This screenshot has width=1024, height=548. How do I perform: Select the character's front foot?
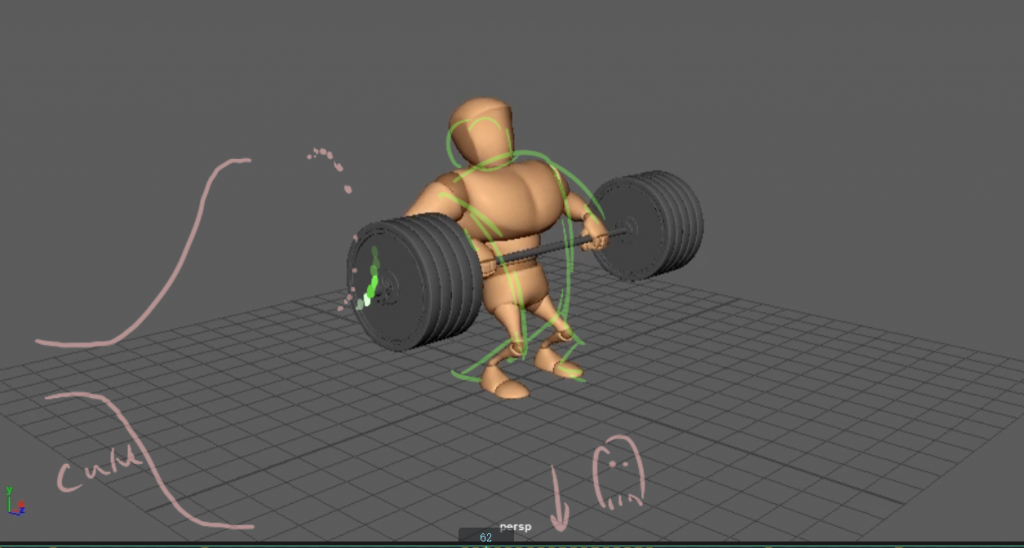[x=505, y=383]
